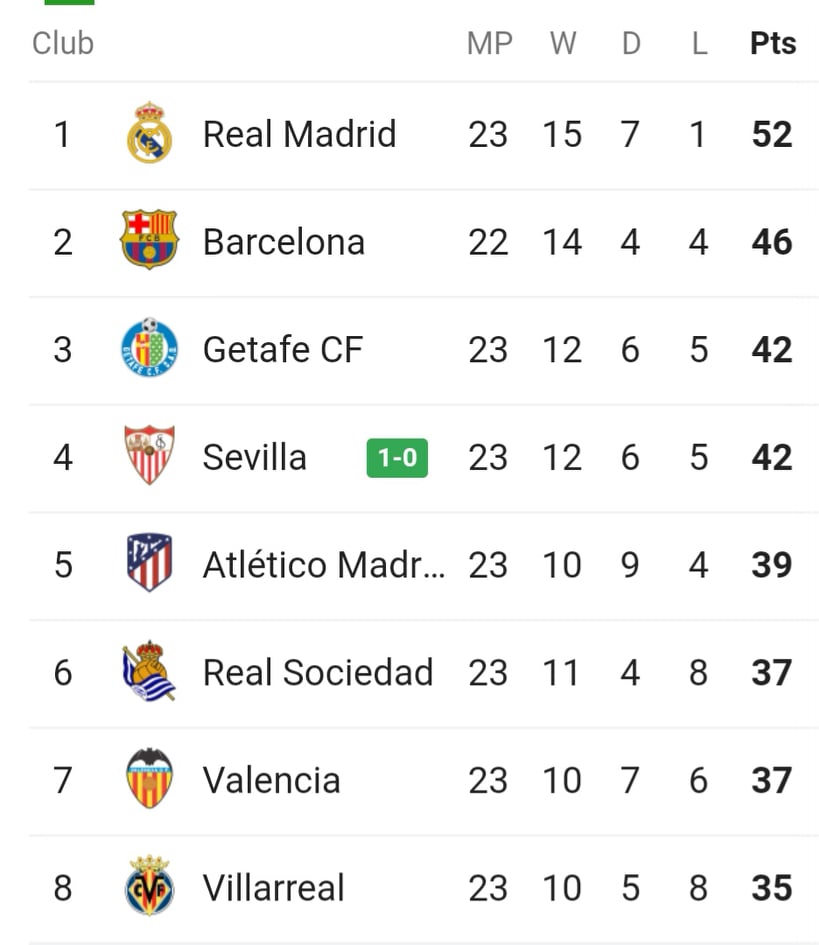The width and height of the screenshot is (819, 945).
Task: Tap the green 1-0 live score badge
Action: pos(397,458)
